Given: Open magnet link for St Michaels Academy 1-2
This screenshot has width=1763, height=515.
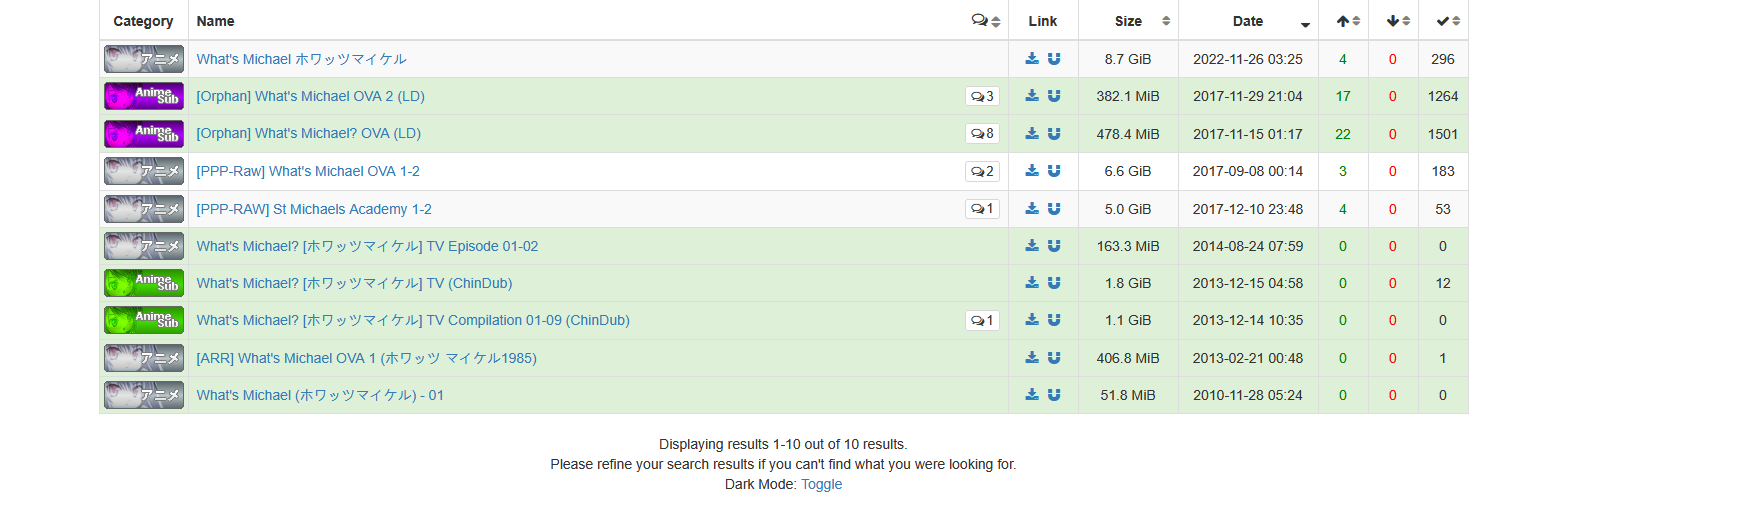Looking at the screenshot, I should tap(1054, 209).
